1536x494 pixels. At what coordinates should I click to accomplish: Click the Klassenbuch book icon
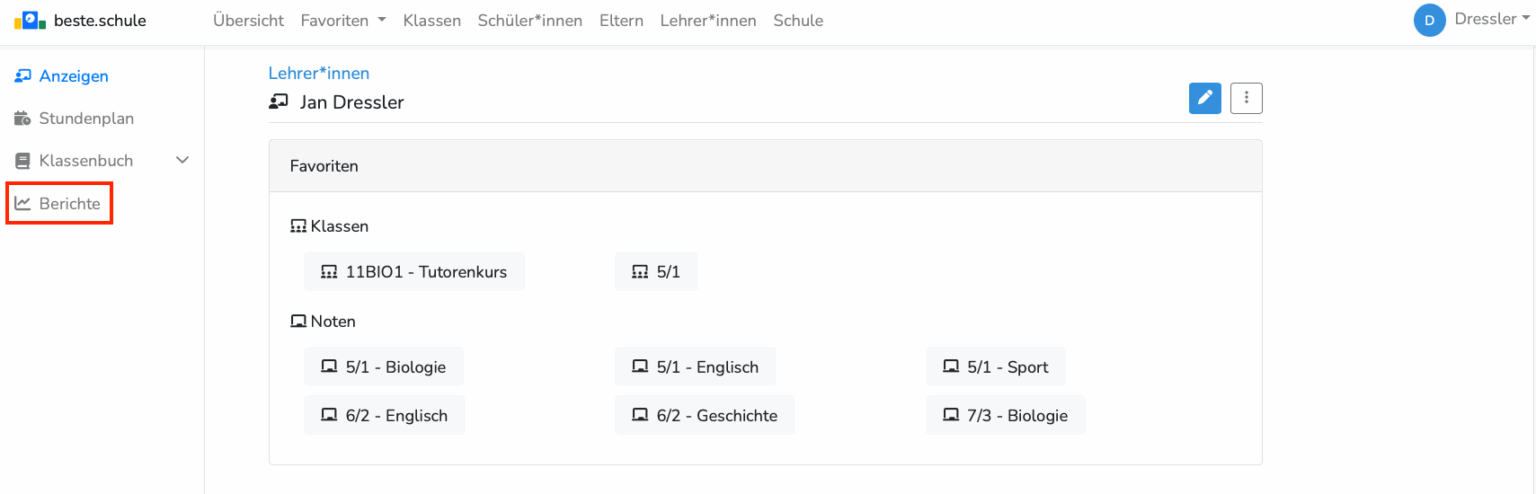pyautogui.click(x=22, y=161)
